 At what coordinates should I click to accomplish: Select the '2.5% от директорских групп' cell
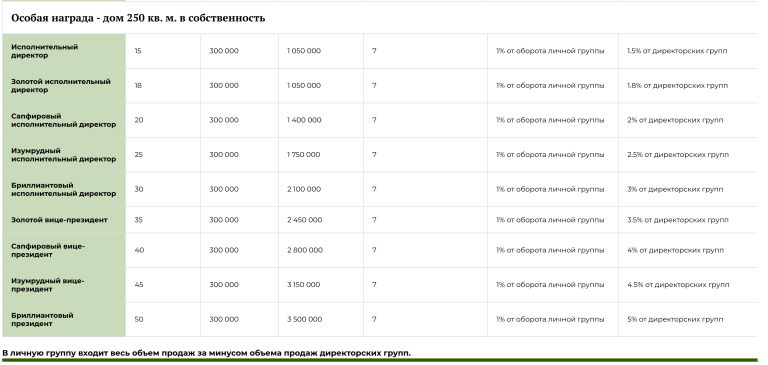point(688,155)
